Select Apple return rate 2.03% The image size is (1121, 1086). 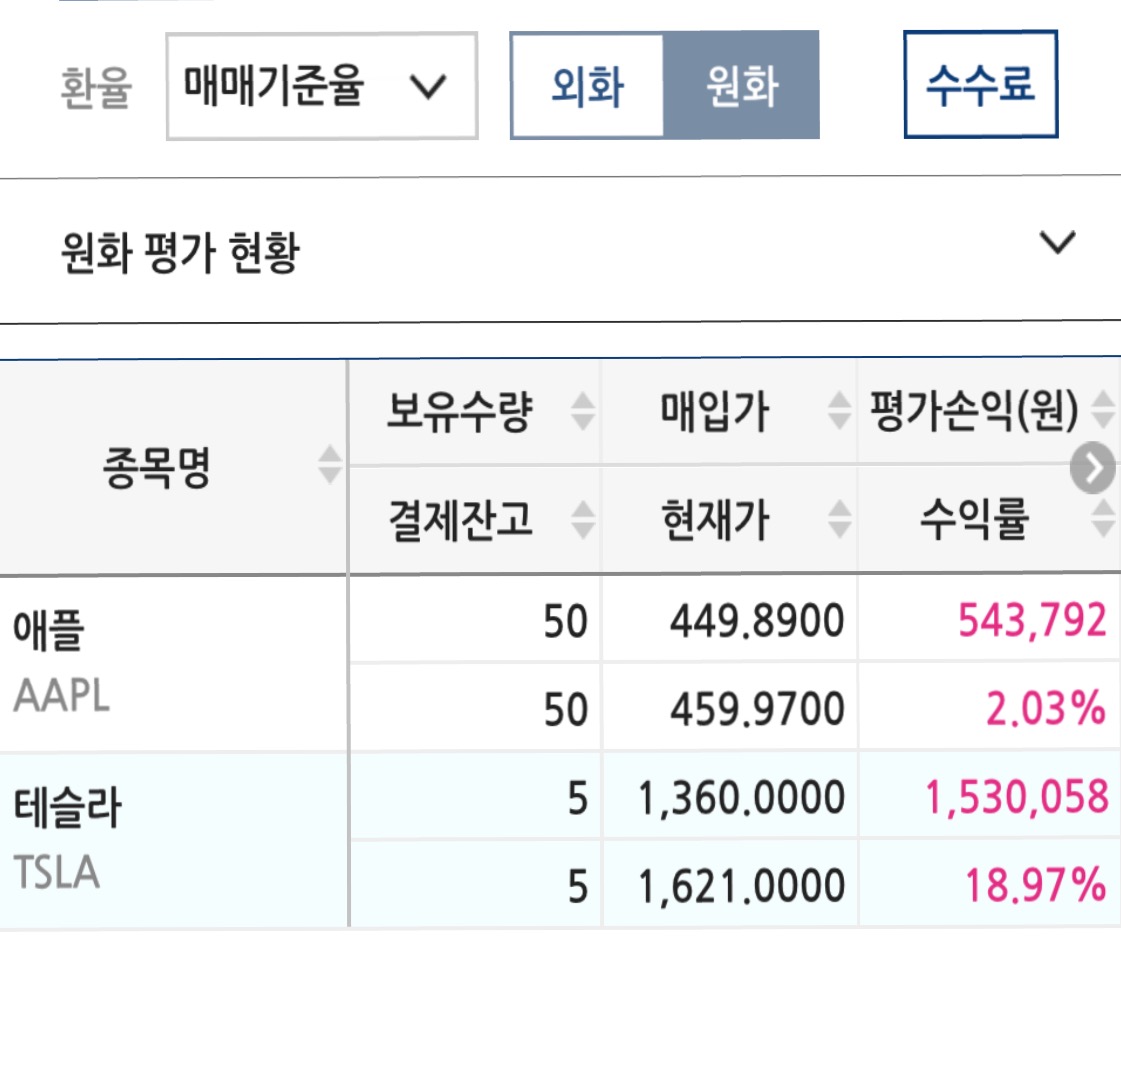pos(1046,709)
